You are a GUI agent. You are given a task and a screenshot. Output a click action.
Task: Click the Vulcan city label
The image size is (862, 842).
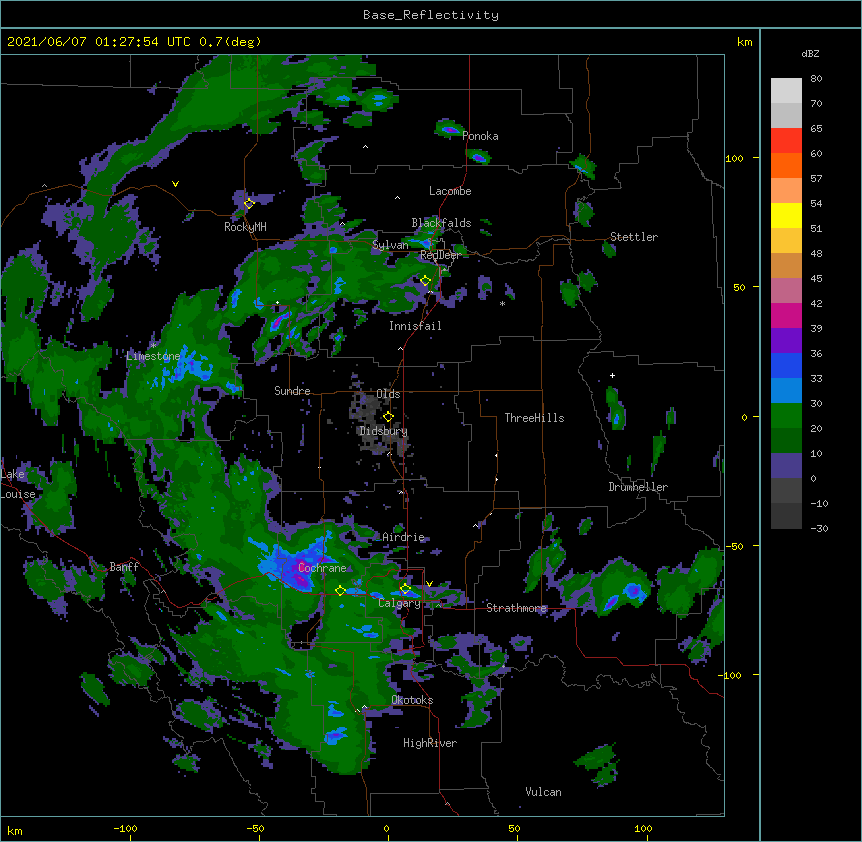click(x=543, y=792)
